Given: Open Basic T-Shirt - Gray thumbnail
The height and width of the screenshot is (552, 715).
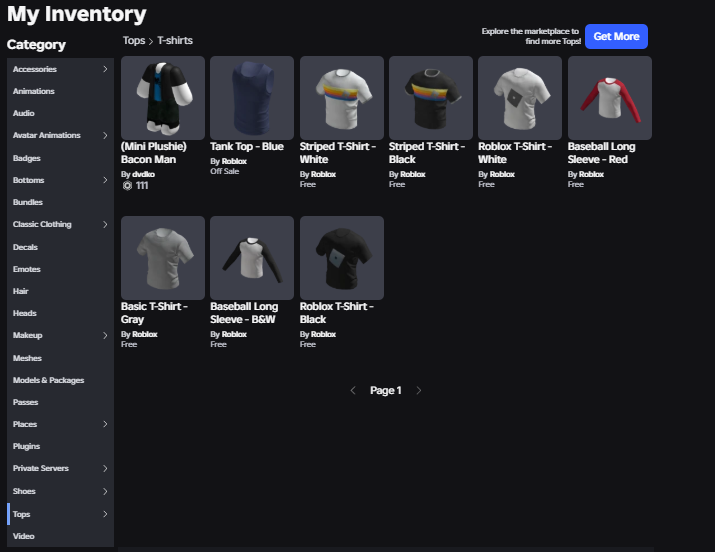Looking at the screenshot, I should coord(163,258).
